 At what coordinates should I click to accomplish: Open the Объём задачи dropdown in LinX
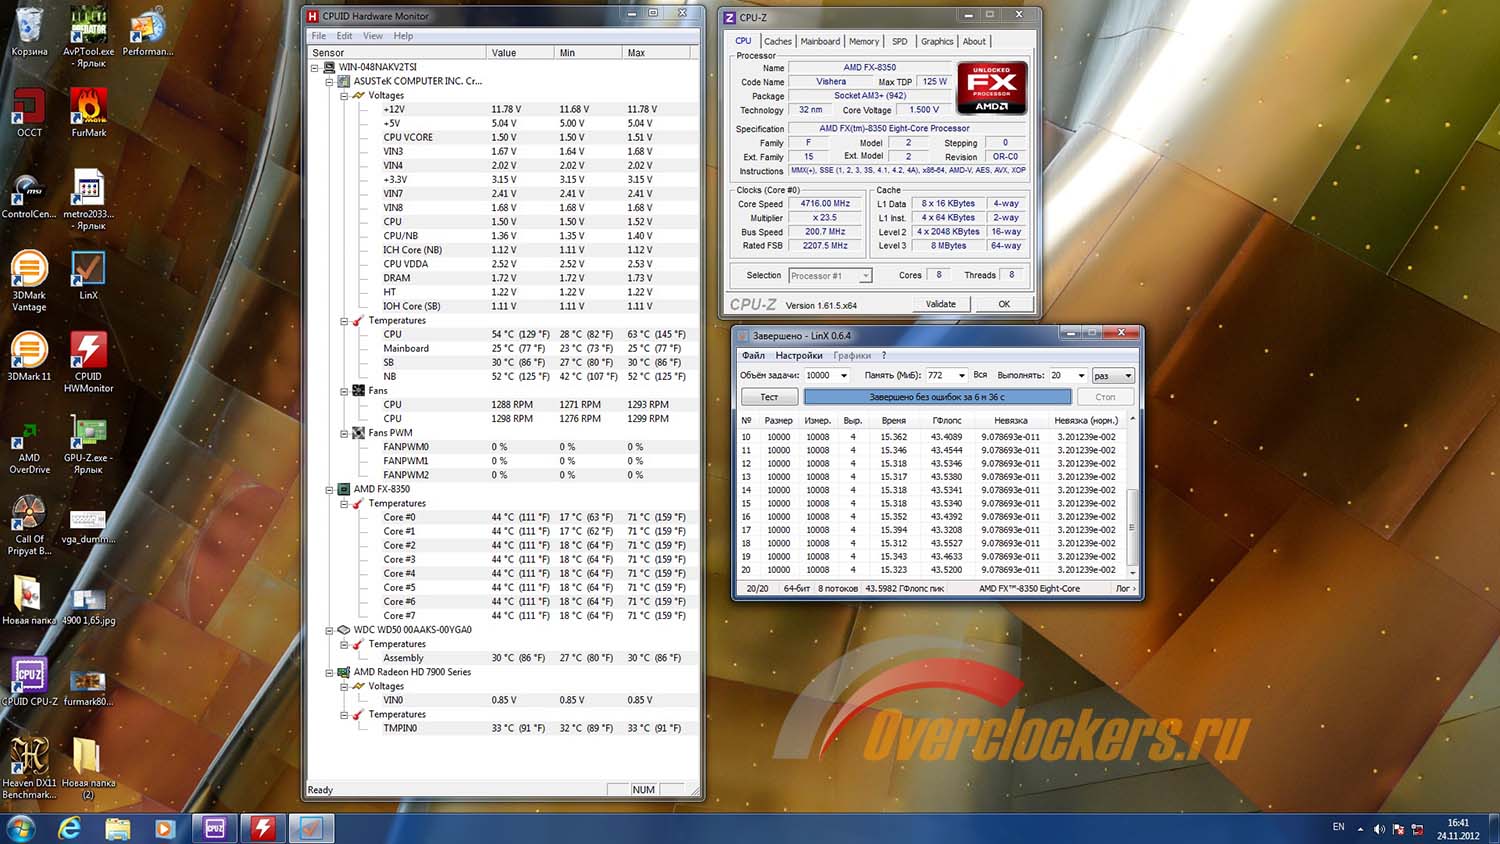click(844, 376)
